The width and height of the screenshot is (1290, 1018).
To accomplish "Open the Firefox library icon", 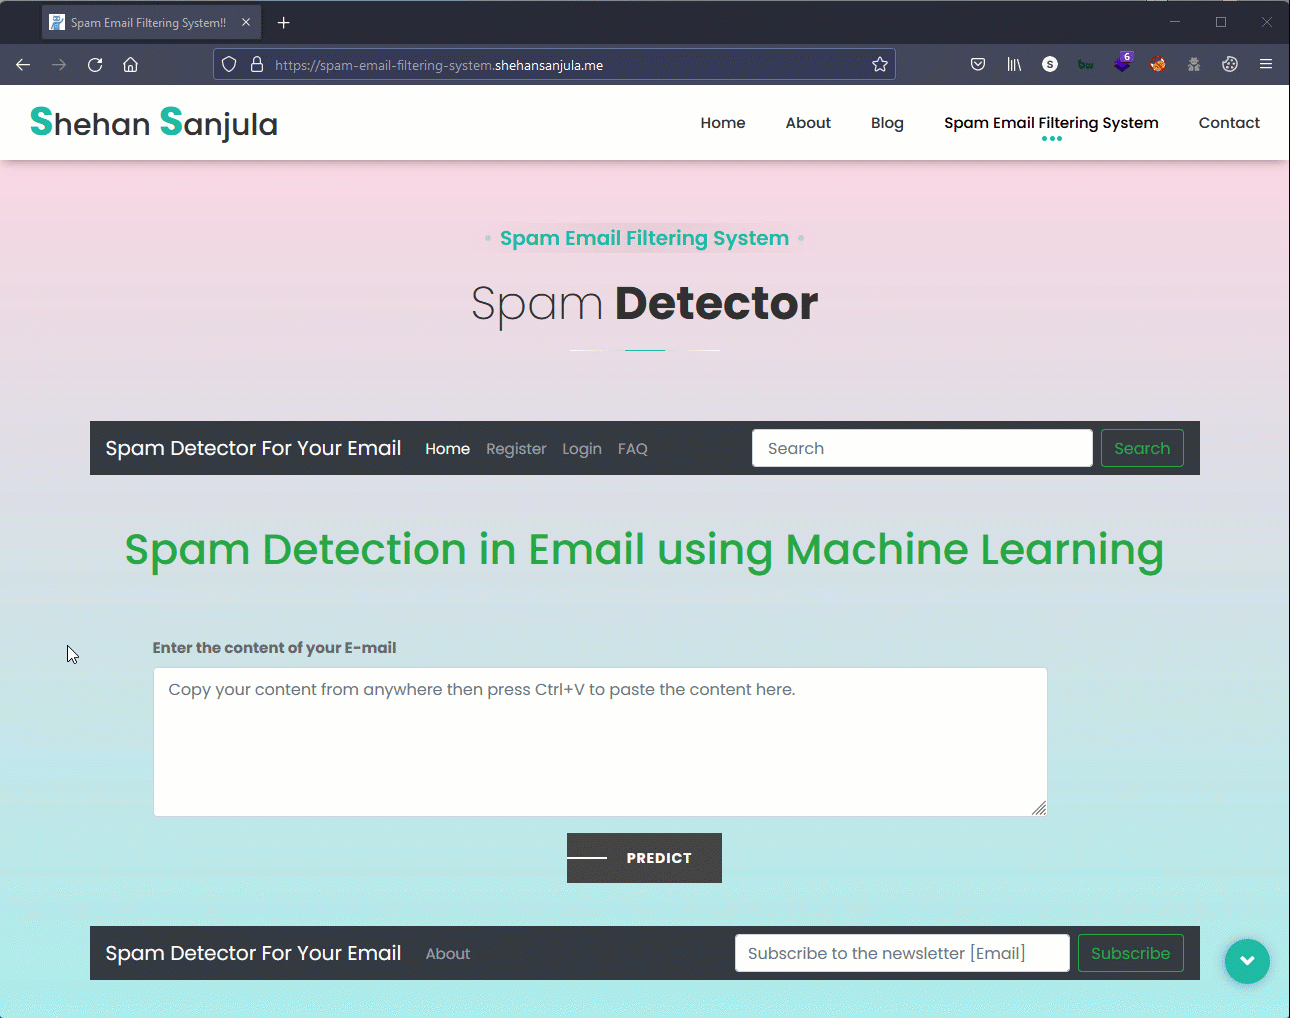I will click(1014, 64).
